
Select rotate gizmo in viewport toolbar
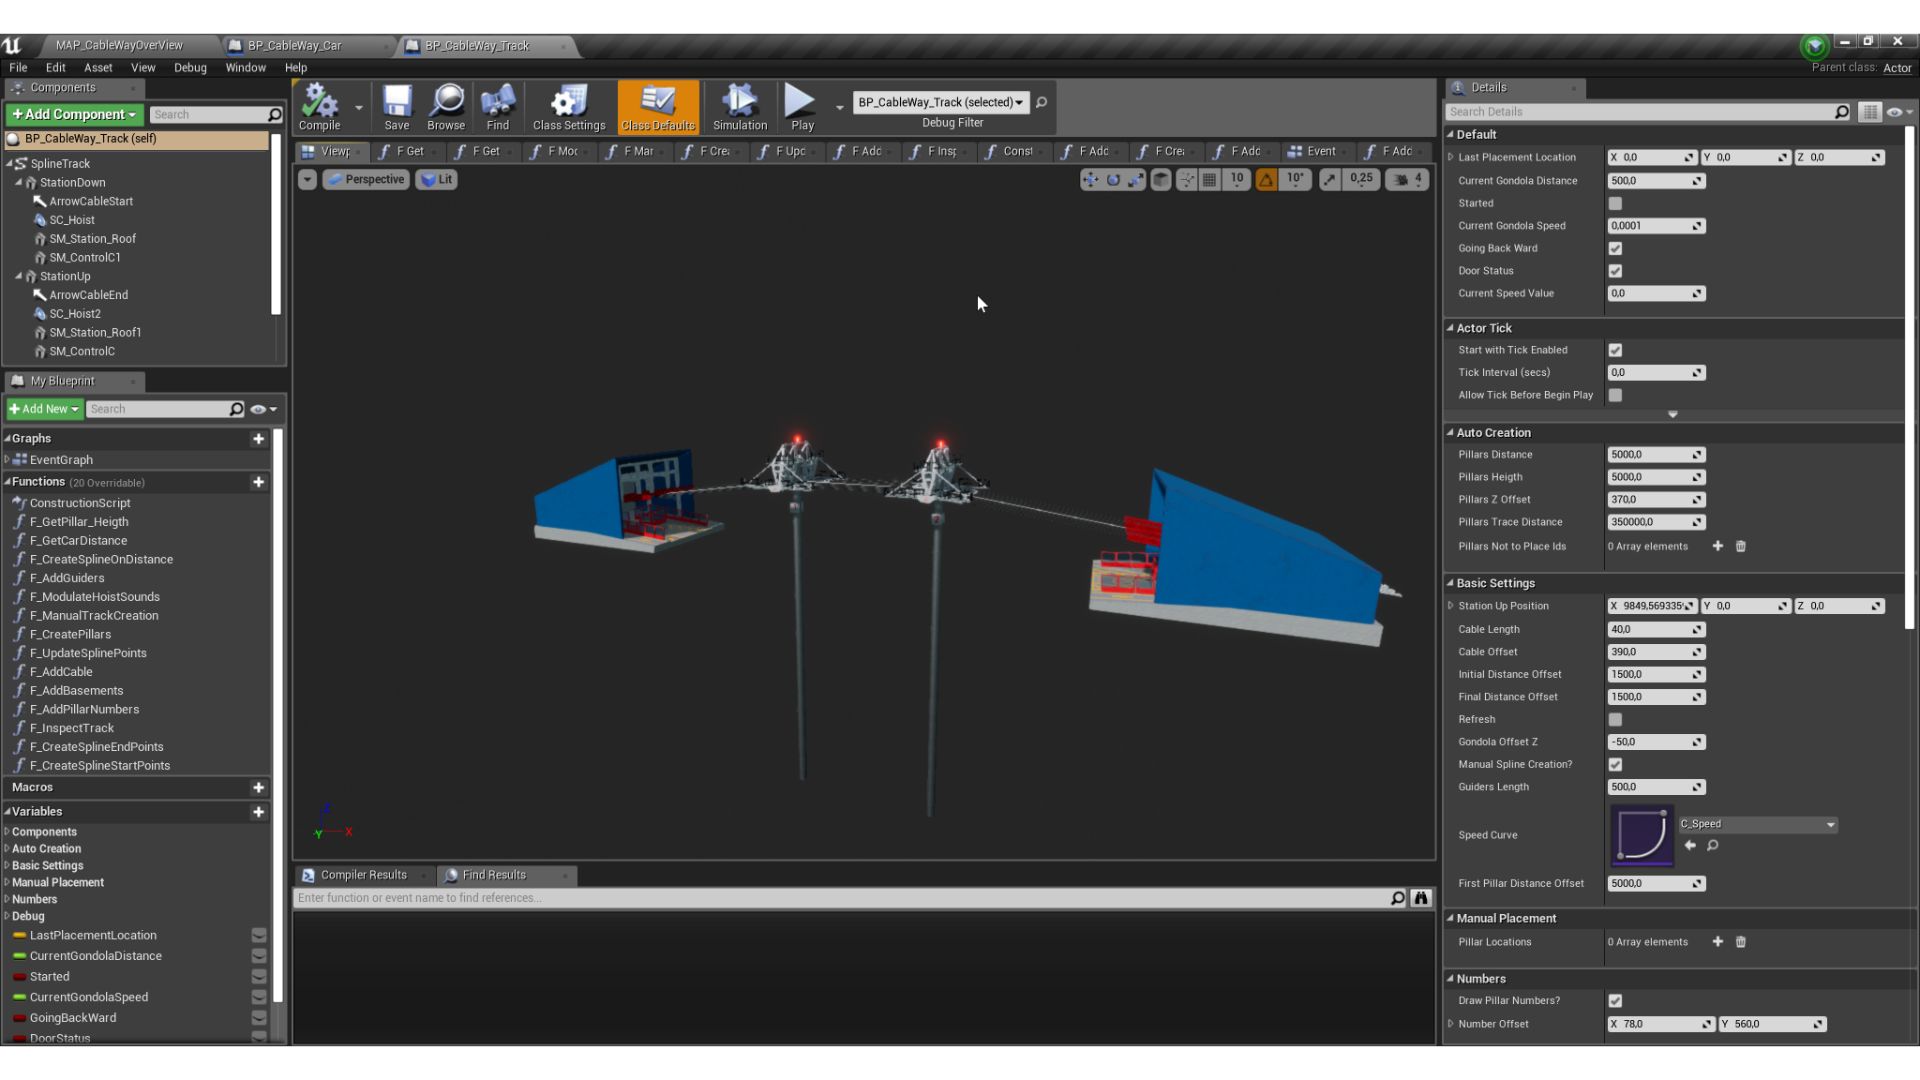1113,179
